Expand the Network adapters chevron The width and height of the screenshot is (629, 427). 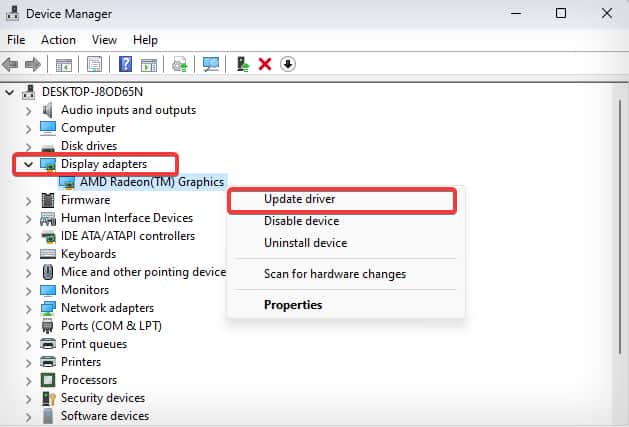(28, 309)
